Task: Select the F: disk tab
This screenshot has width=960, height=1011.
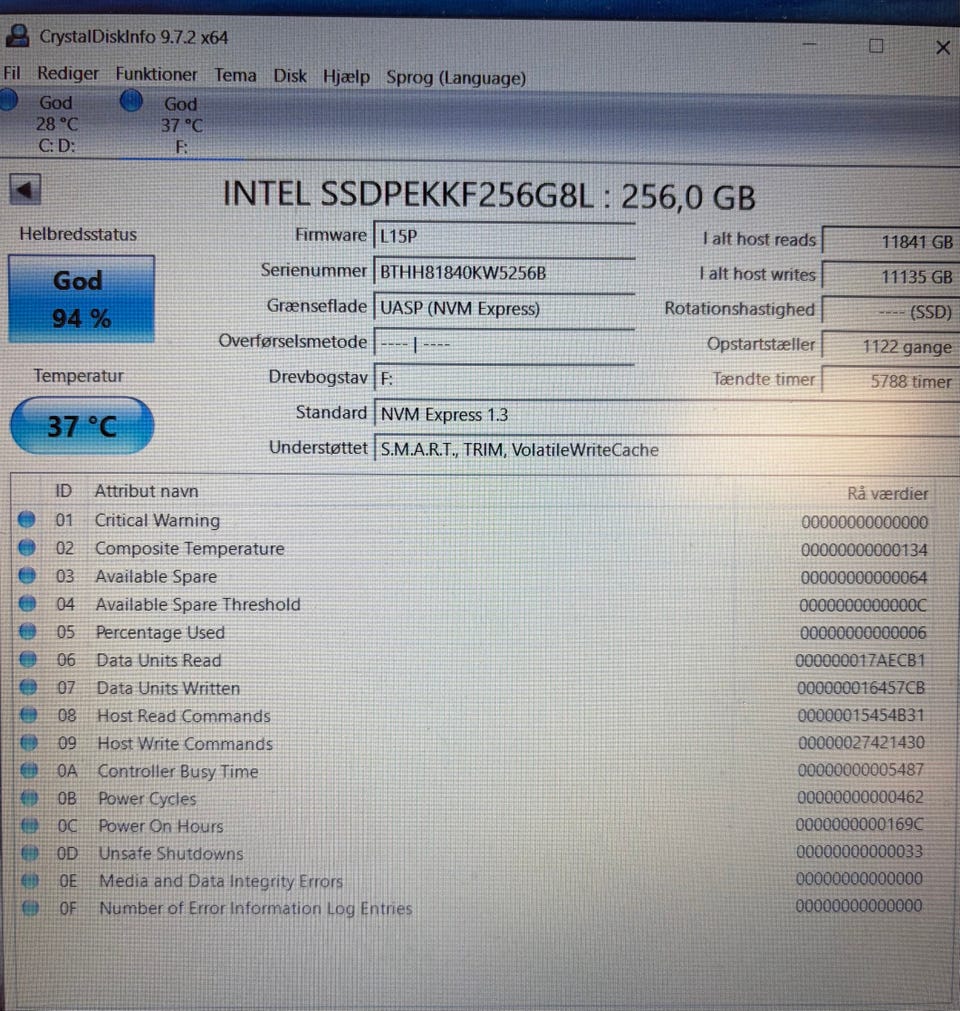Action: coord(181,125)
